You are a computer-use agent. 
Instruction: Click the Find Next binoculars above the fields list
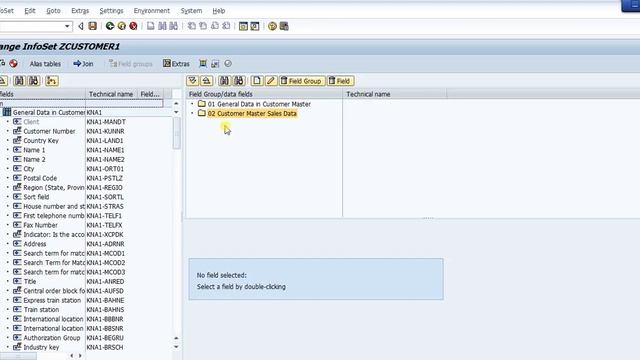34,81
